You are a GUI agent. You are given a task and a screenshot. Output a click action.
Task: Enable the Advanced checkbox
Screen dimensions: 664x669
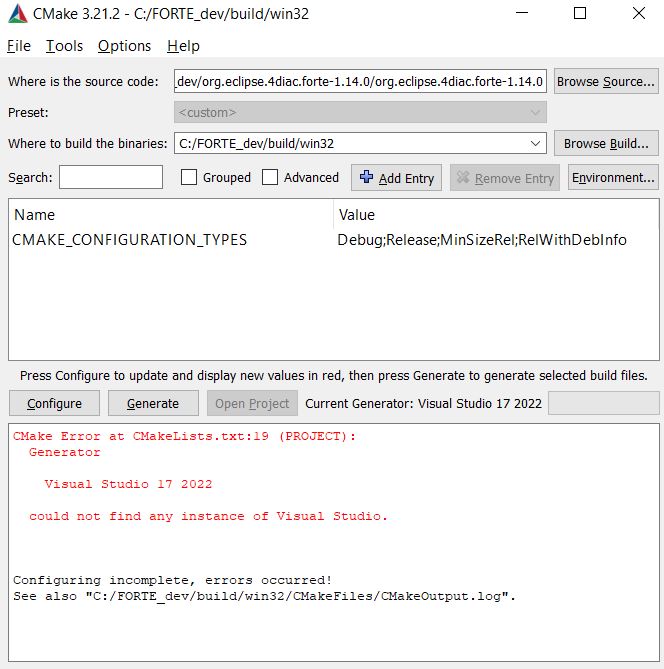(x=270, y=177)
